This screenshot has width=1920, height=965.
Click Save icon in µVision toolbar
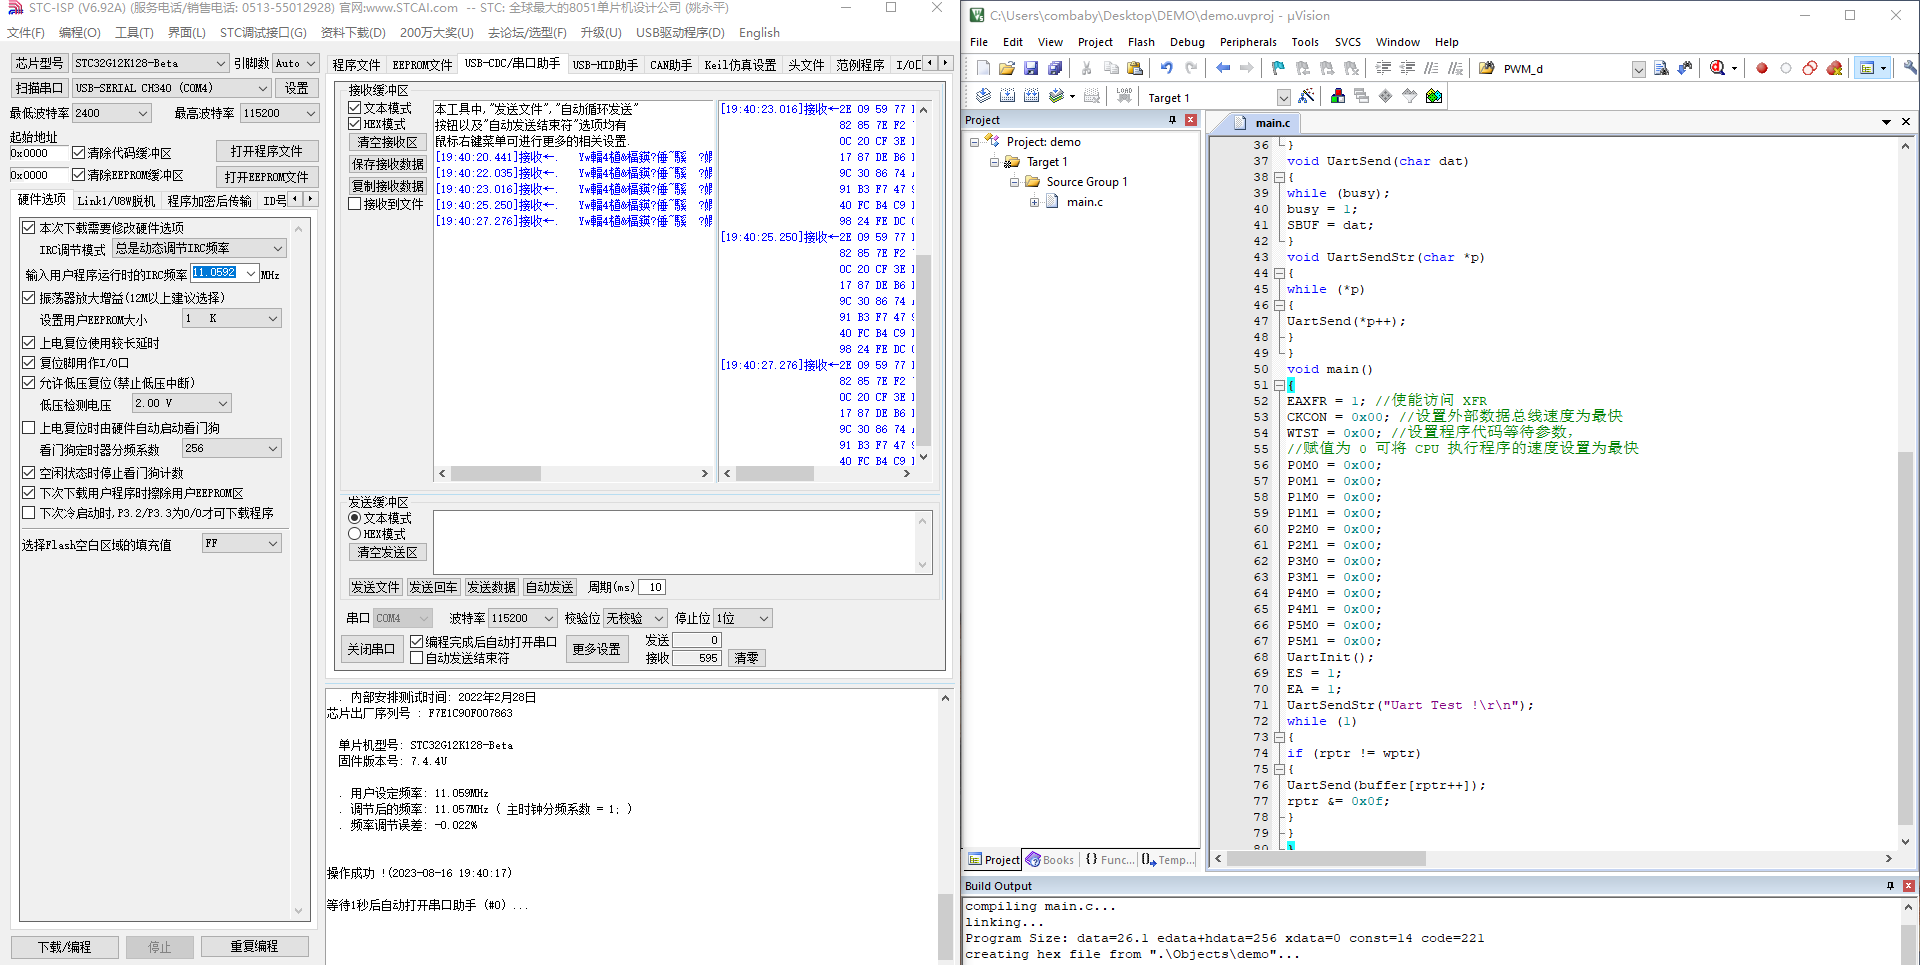1031,68
